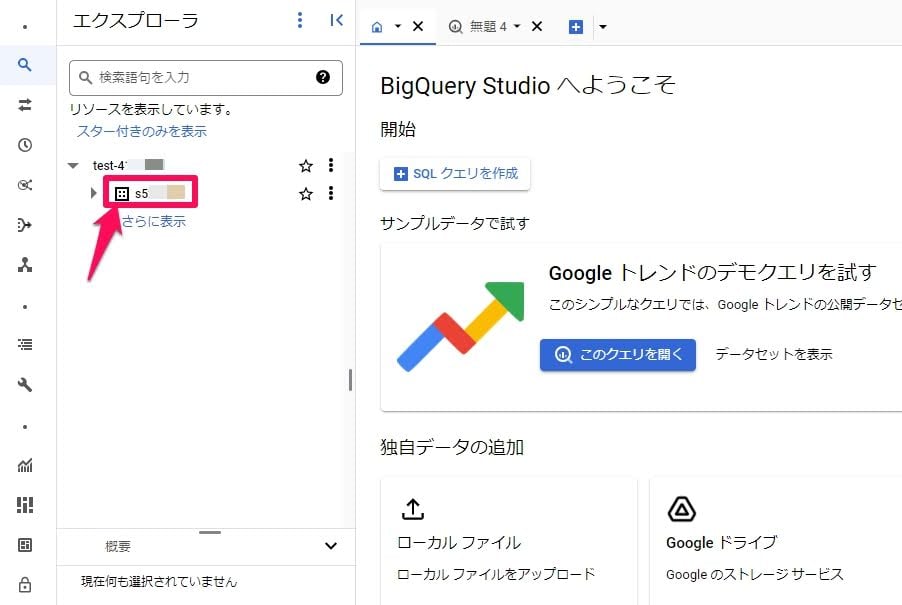Click new tab plus button

coord(576,26)
